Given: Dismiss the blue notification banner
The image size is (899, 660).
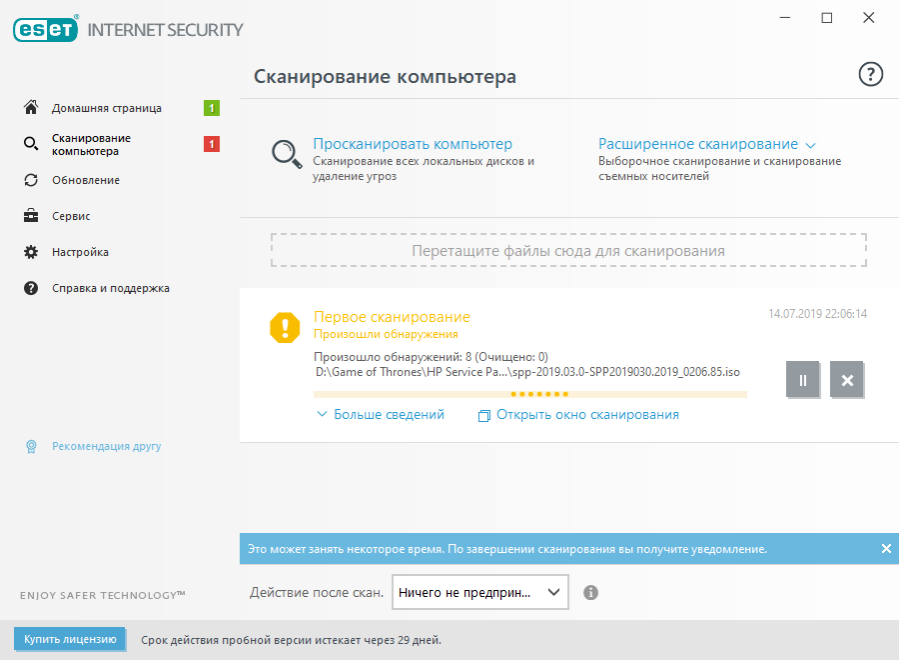Looking at the screenshot, I should click(x=886, y=549).
